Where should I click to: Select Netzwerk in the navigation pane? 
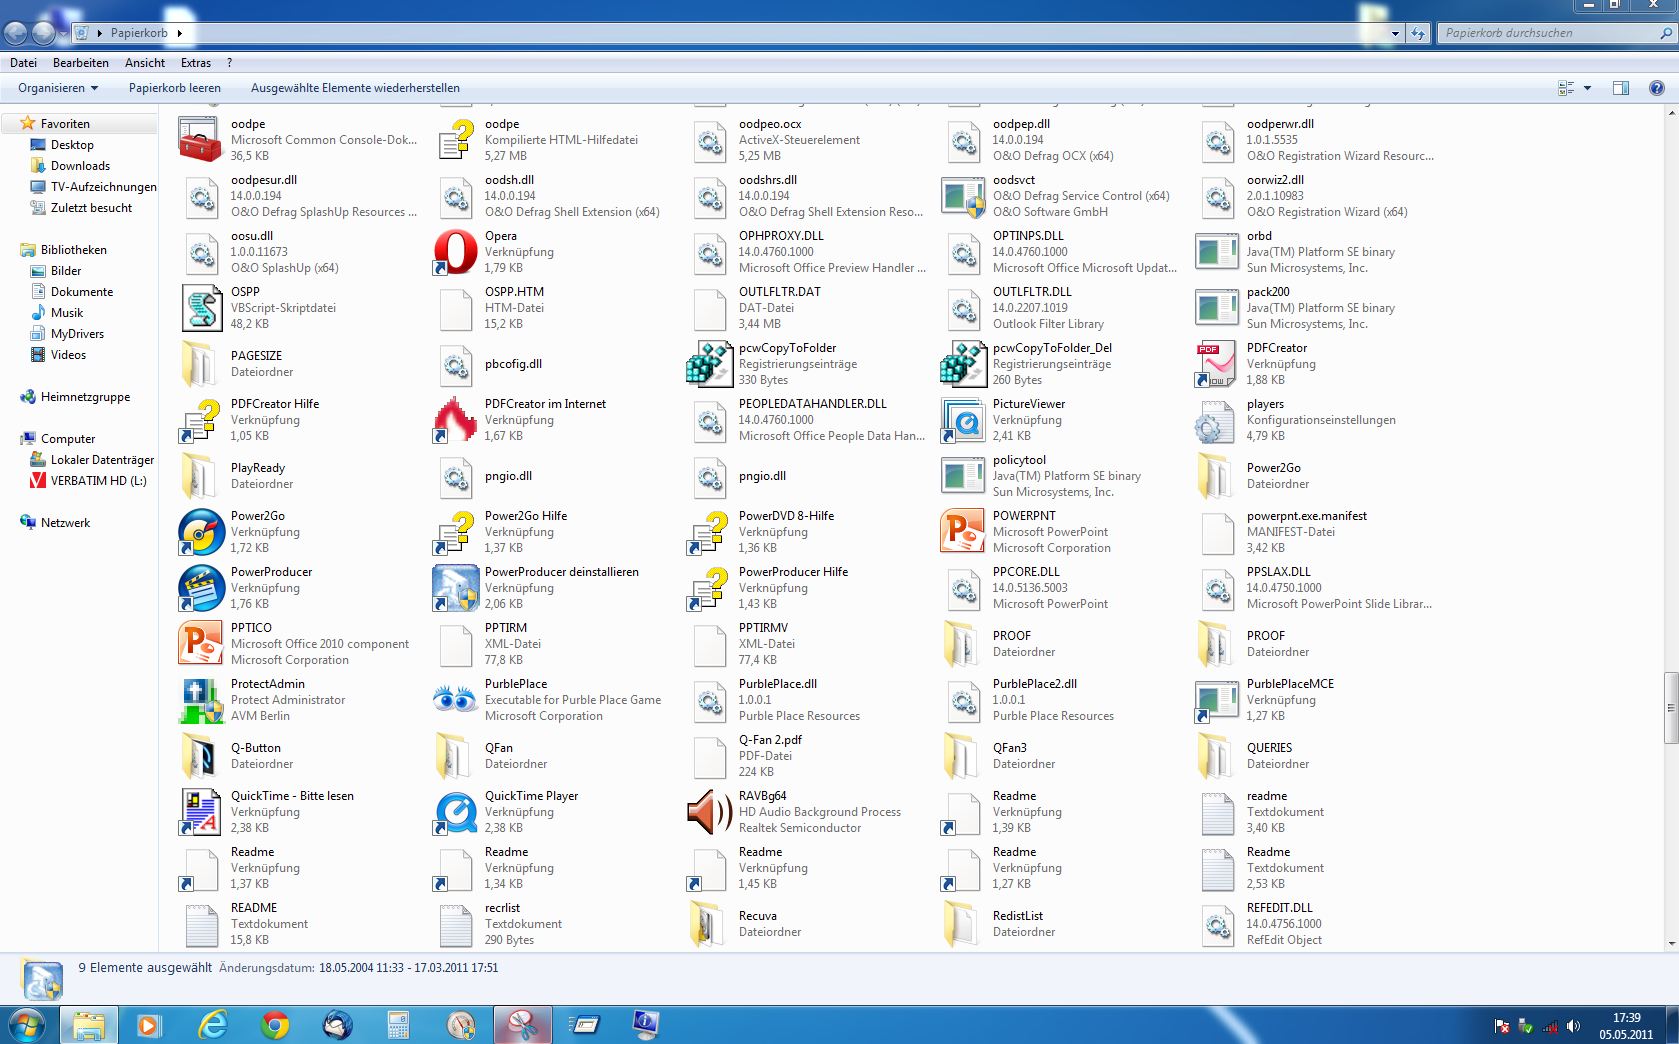(65, 523)
